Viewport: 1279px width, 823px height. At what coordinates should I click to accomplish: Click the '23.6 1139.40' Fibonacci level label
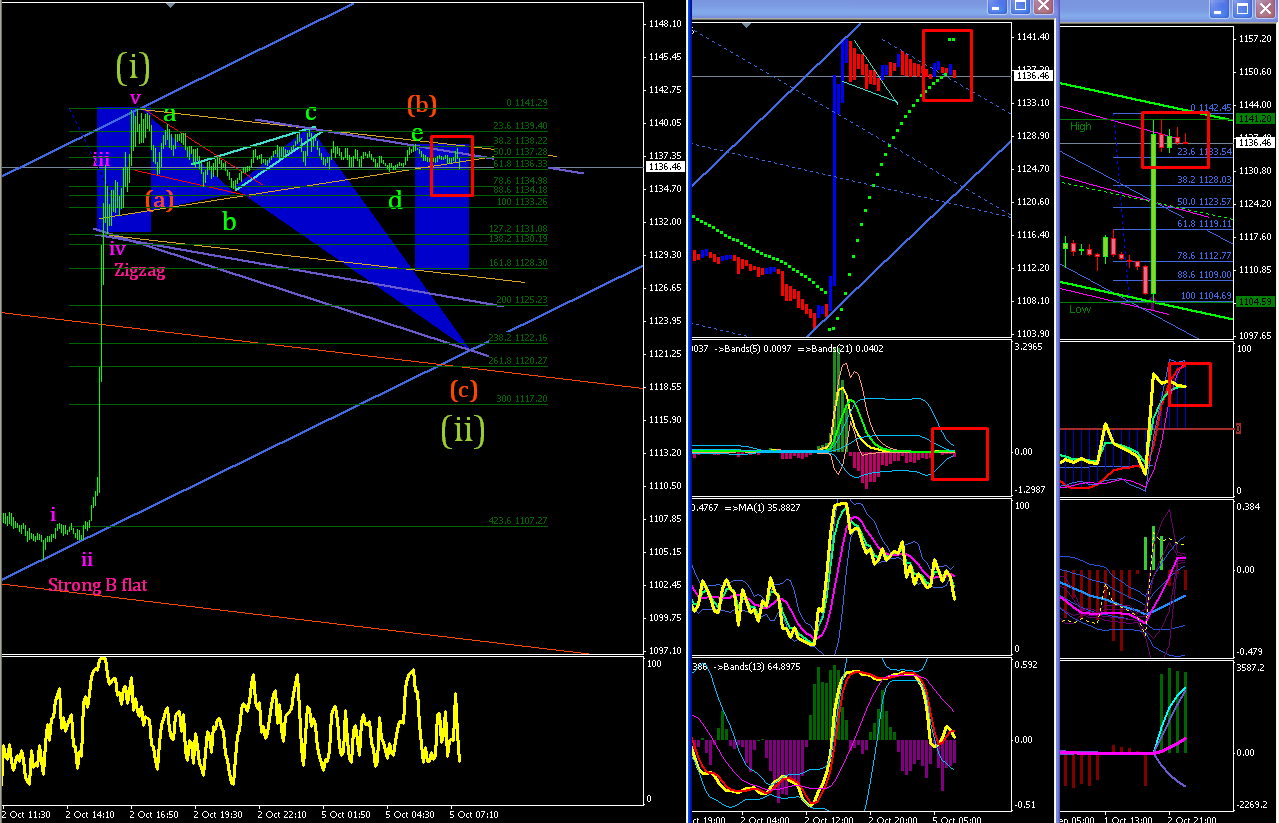pyautogui.click(x=520, y=126)
